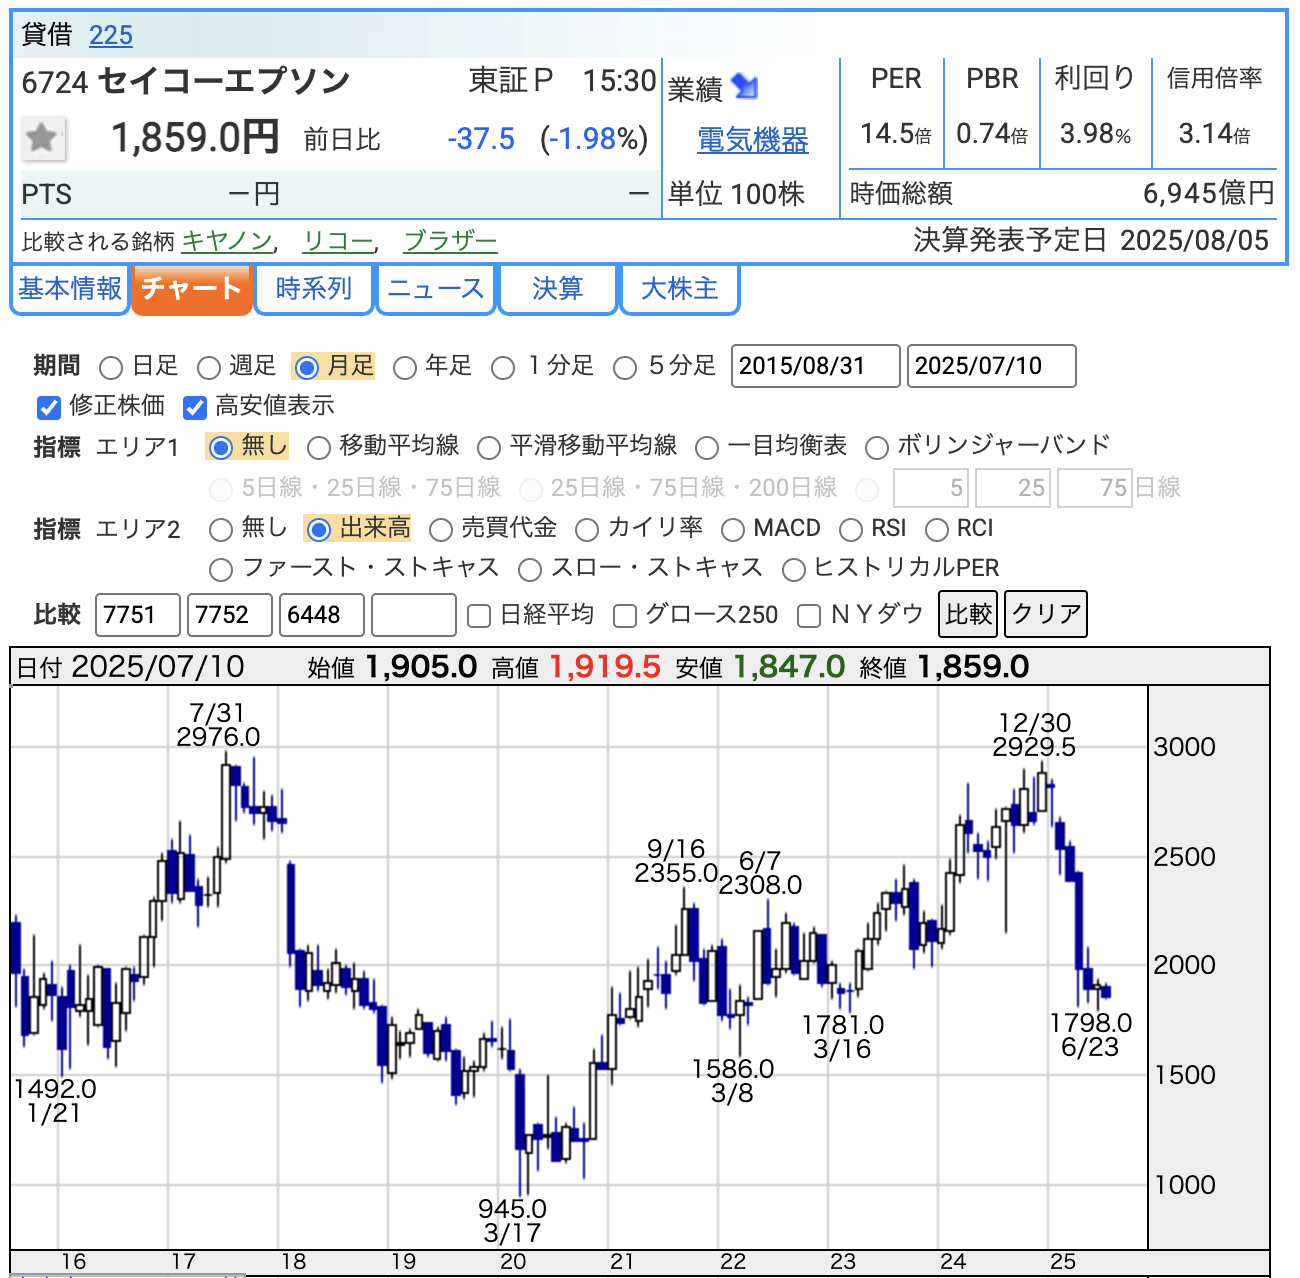Switch to the 基本情報 tab

click(x=70, y=289)
